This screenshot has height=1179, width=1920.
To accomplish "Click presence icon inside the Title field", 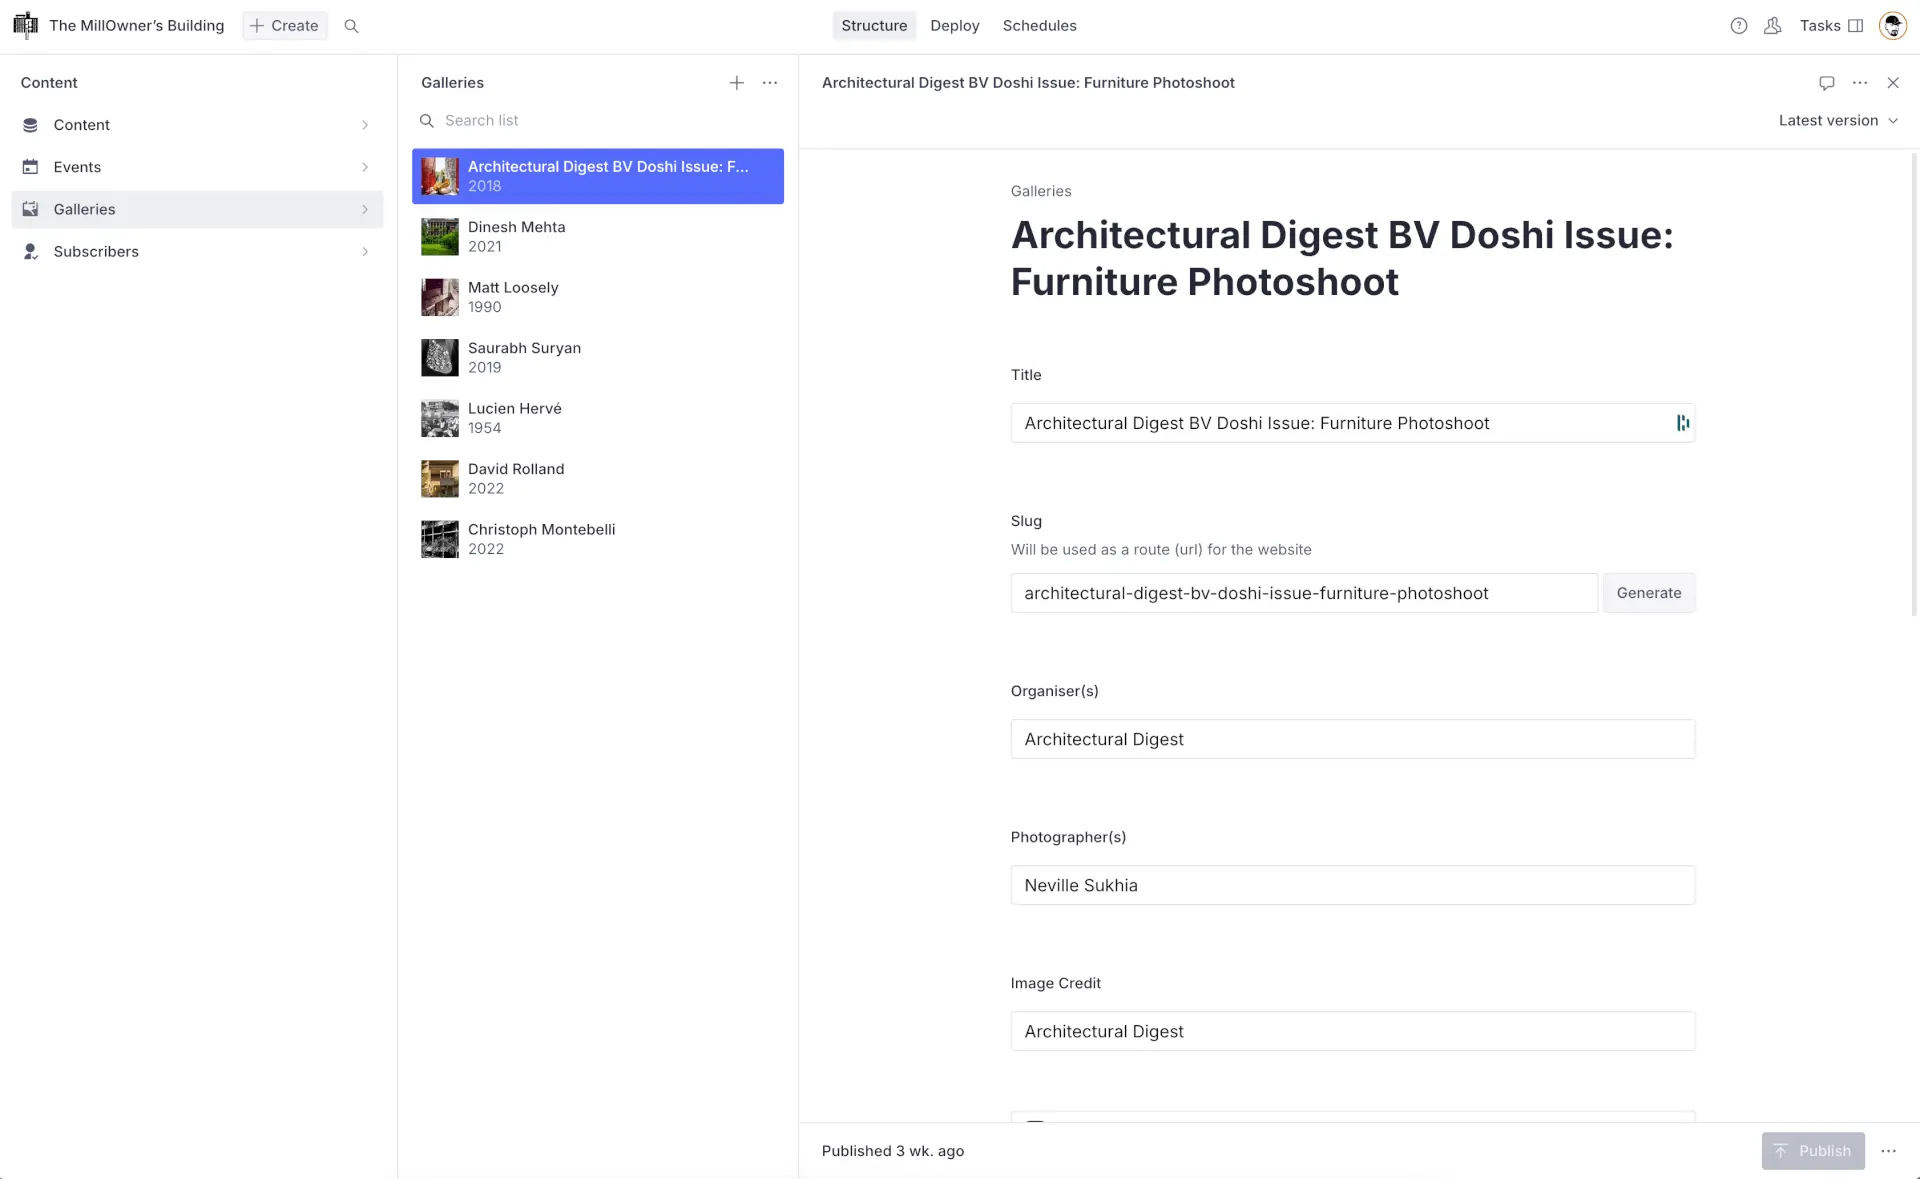I will click(1682, 423).
